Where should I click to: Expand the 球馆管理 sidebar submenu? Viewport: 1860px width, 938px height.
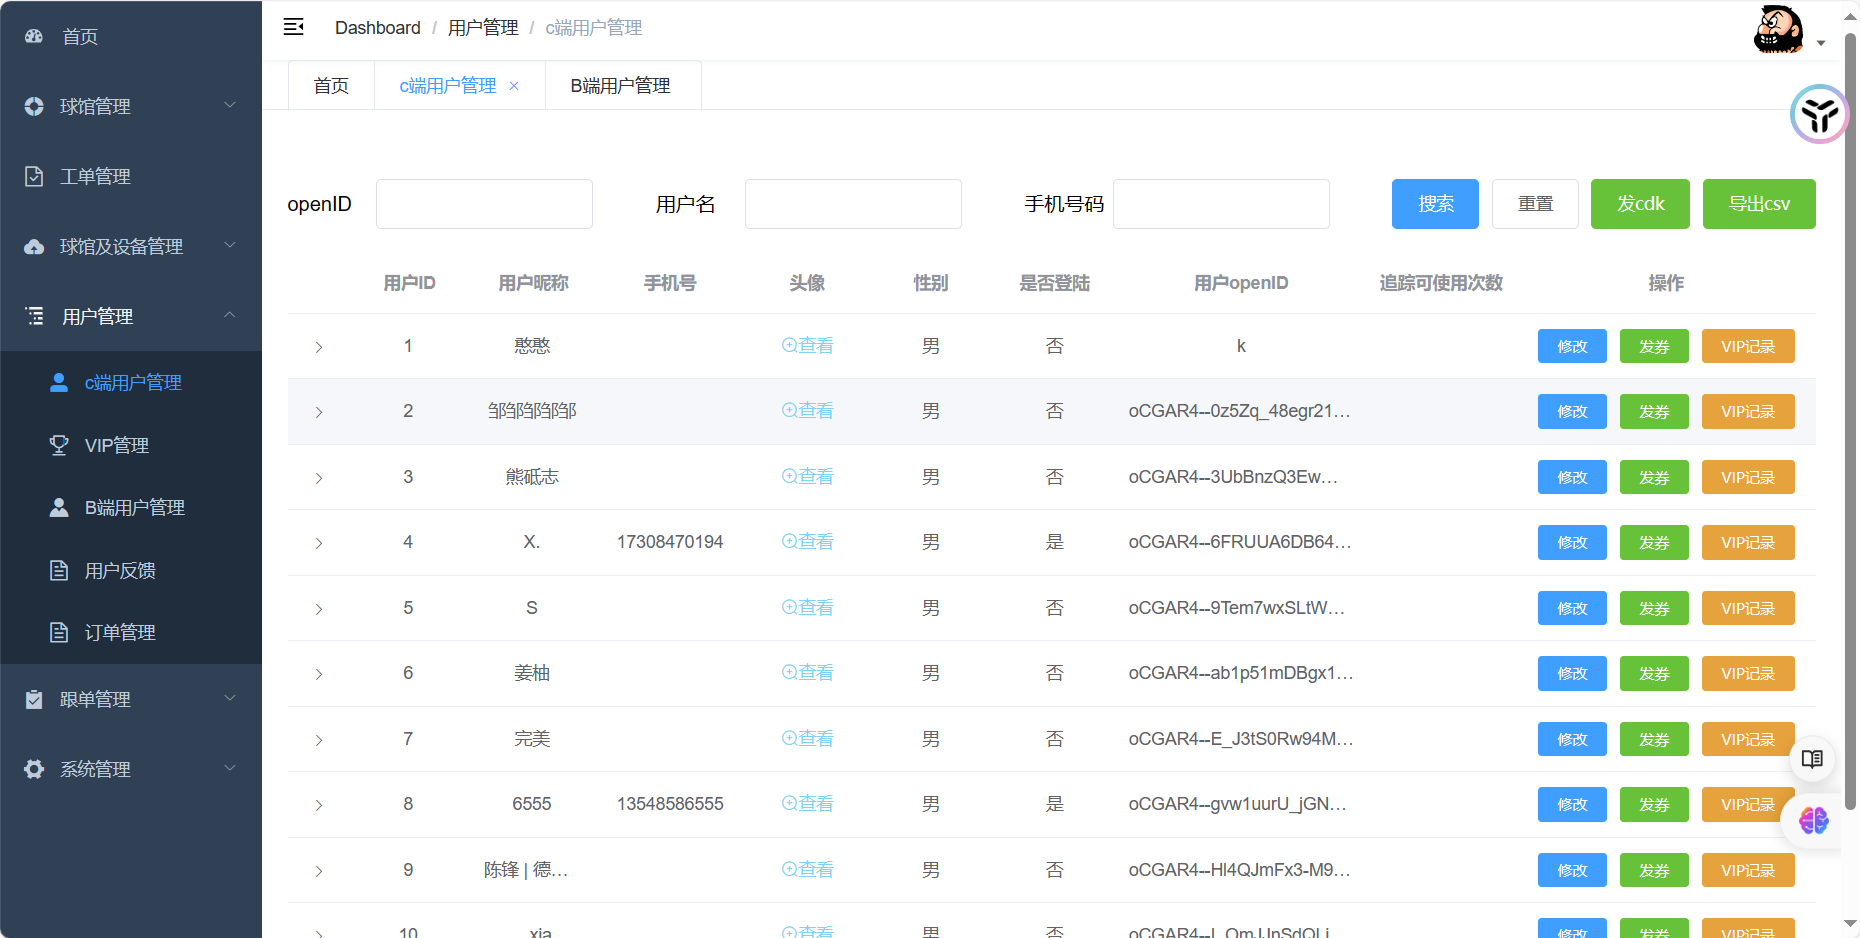pos(230,105)
